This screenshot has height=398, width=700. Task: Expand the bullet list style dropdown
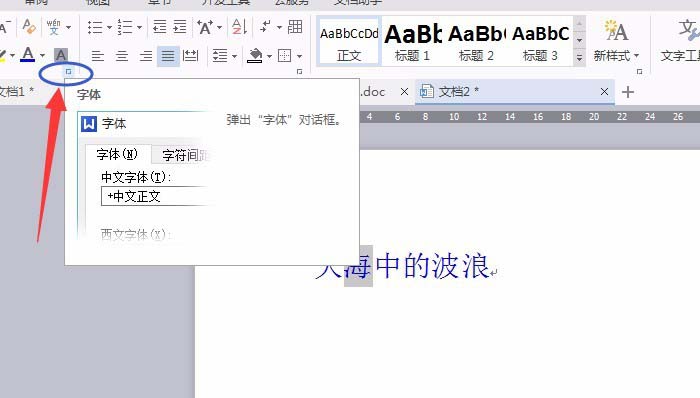click(x=109, y=28)
